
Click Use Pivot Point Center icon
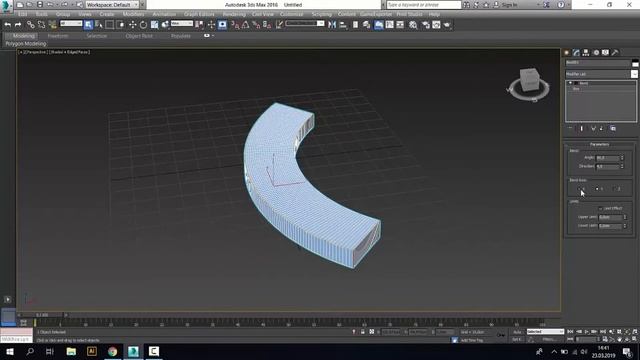[199, 25]
